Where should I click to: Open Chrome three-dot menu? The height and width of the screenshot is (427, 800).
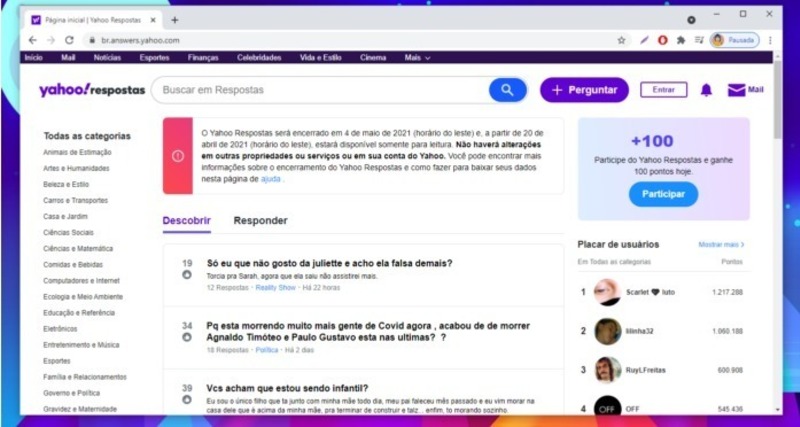click(770, 40)
